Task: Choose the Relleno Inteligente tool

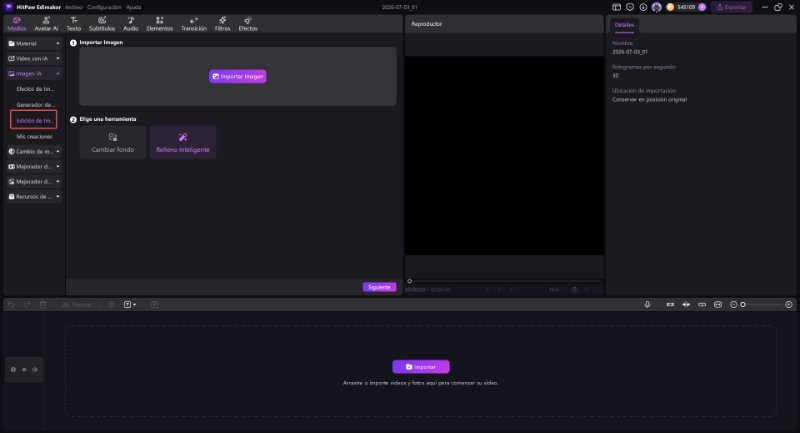Action: point(183,142)
